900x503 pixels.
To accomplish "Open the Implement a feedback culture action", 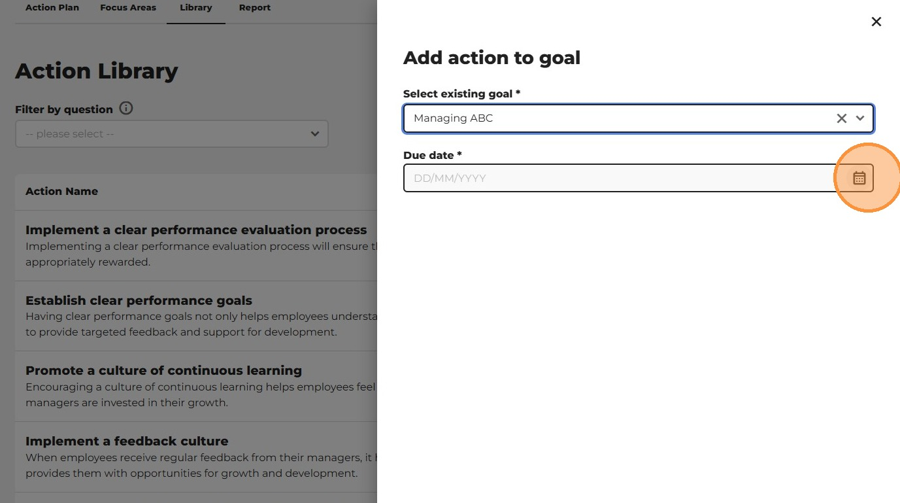I will [127, 441].
